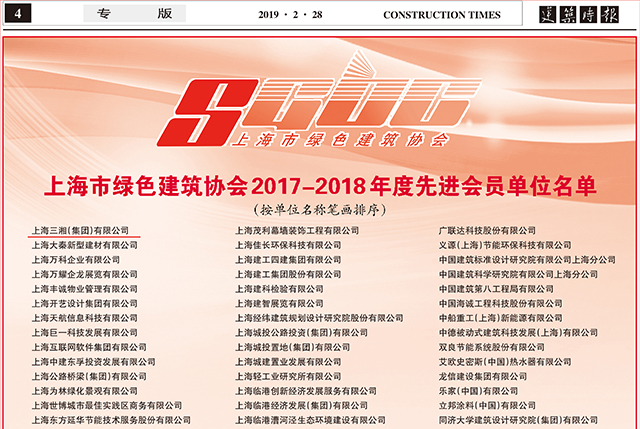Select 上海大秦新型建材有限公司 in the list
Image resolution: width=640 pixels, height=429 pixels.
(85, 245)
